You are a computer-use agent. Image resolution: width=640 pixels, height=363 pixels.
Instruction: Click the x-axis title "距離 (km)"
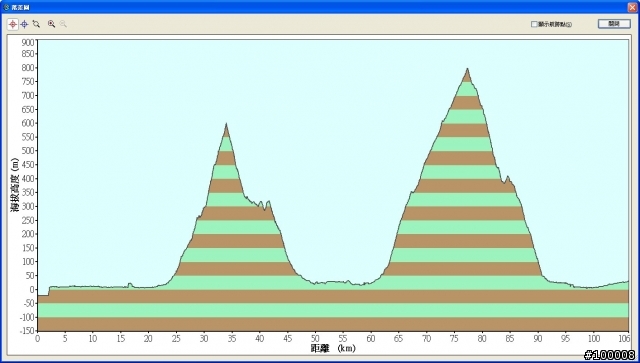(333, 348)
